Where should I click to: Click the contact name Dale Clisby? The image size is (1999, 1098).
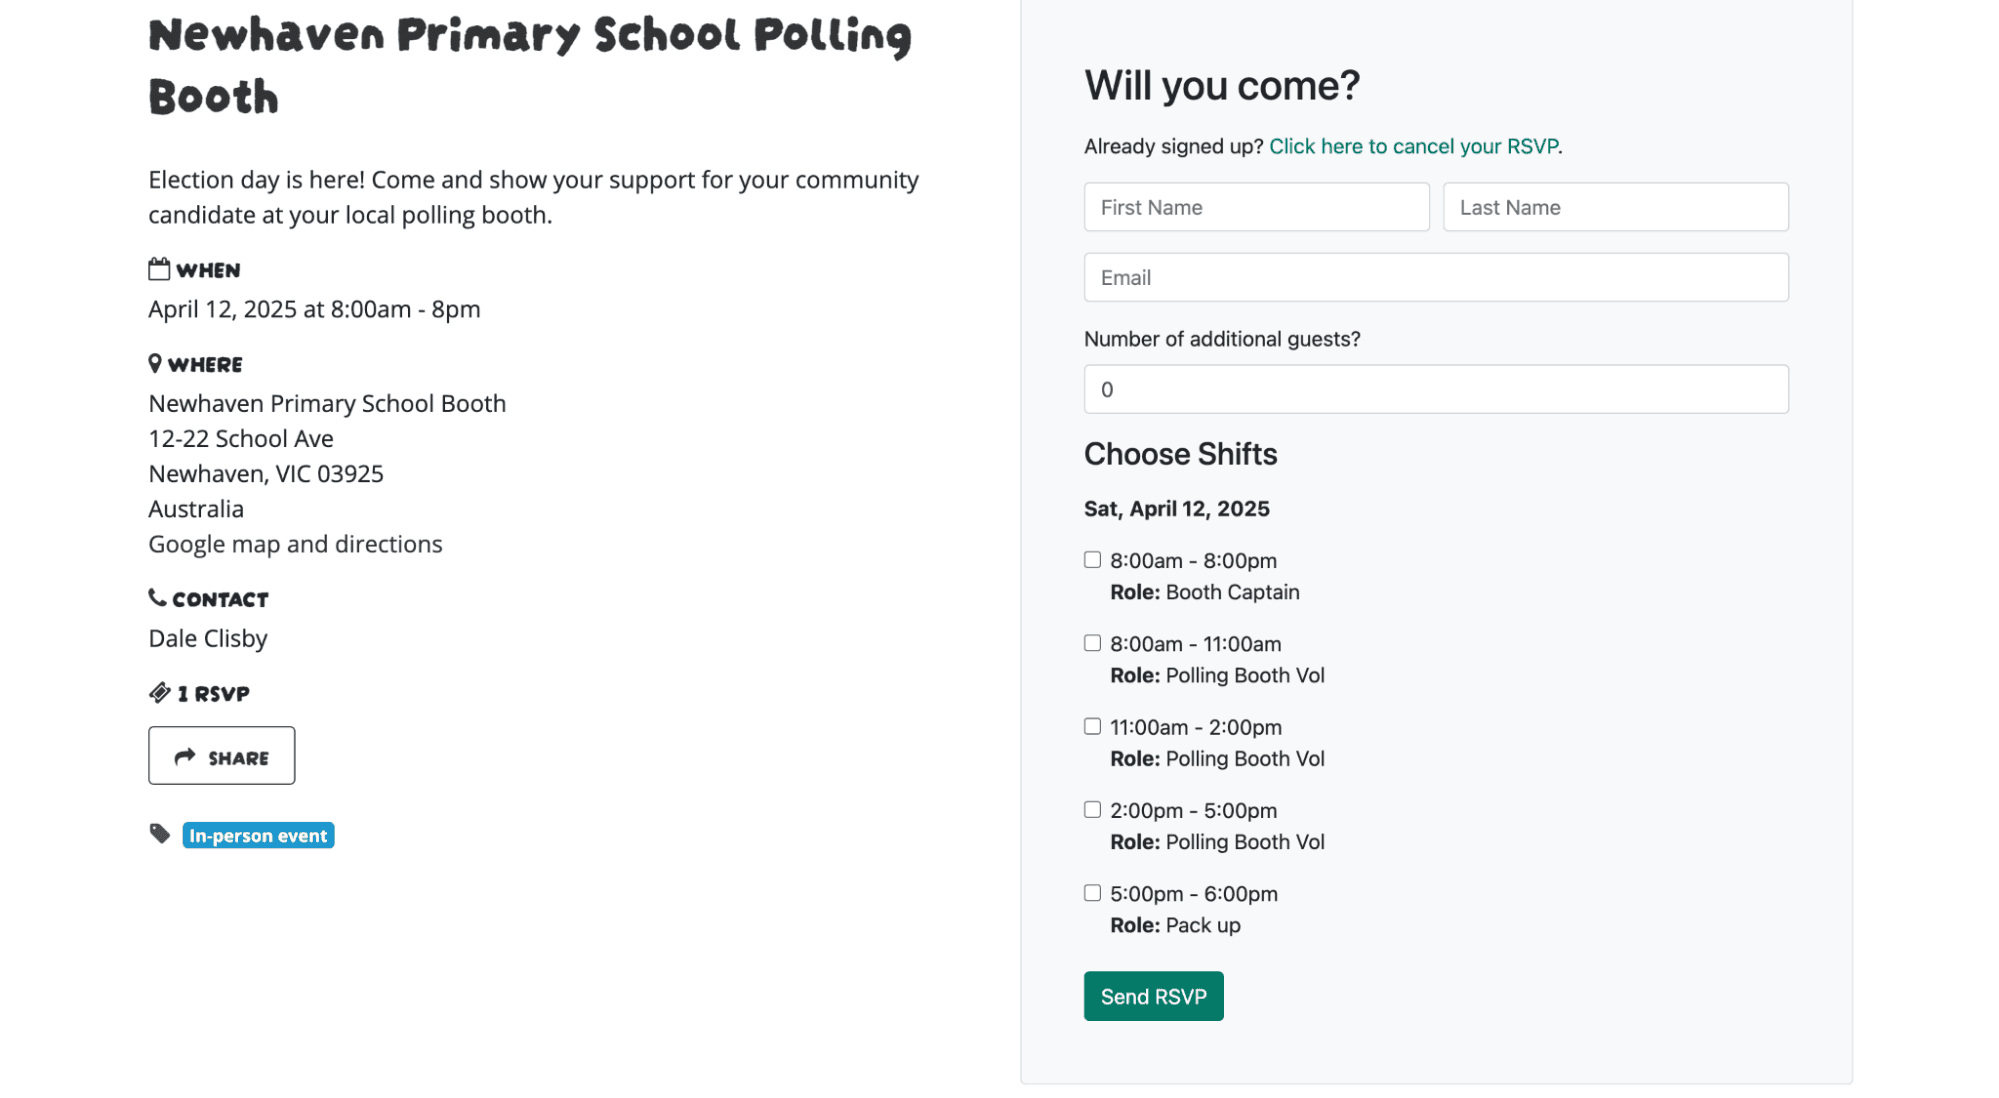pos(208,638)
